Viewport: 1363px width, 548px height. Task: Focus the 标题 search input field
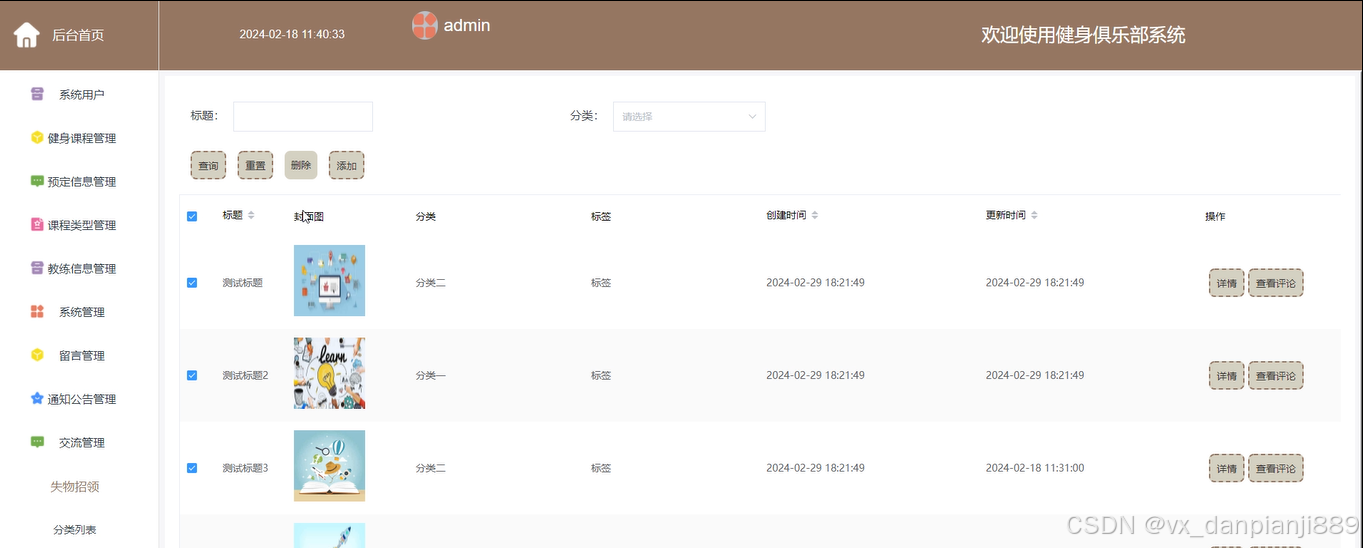pyautogui.click(x=303, y=116)
